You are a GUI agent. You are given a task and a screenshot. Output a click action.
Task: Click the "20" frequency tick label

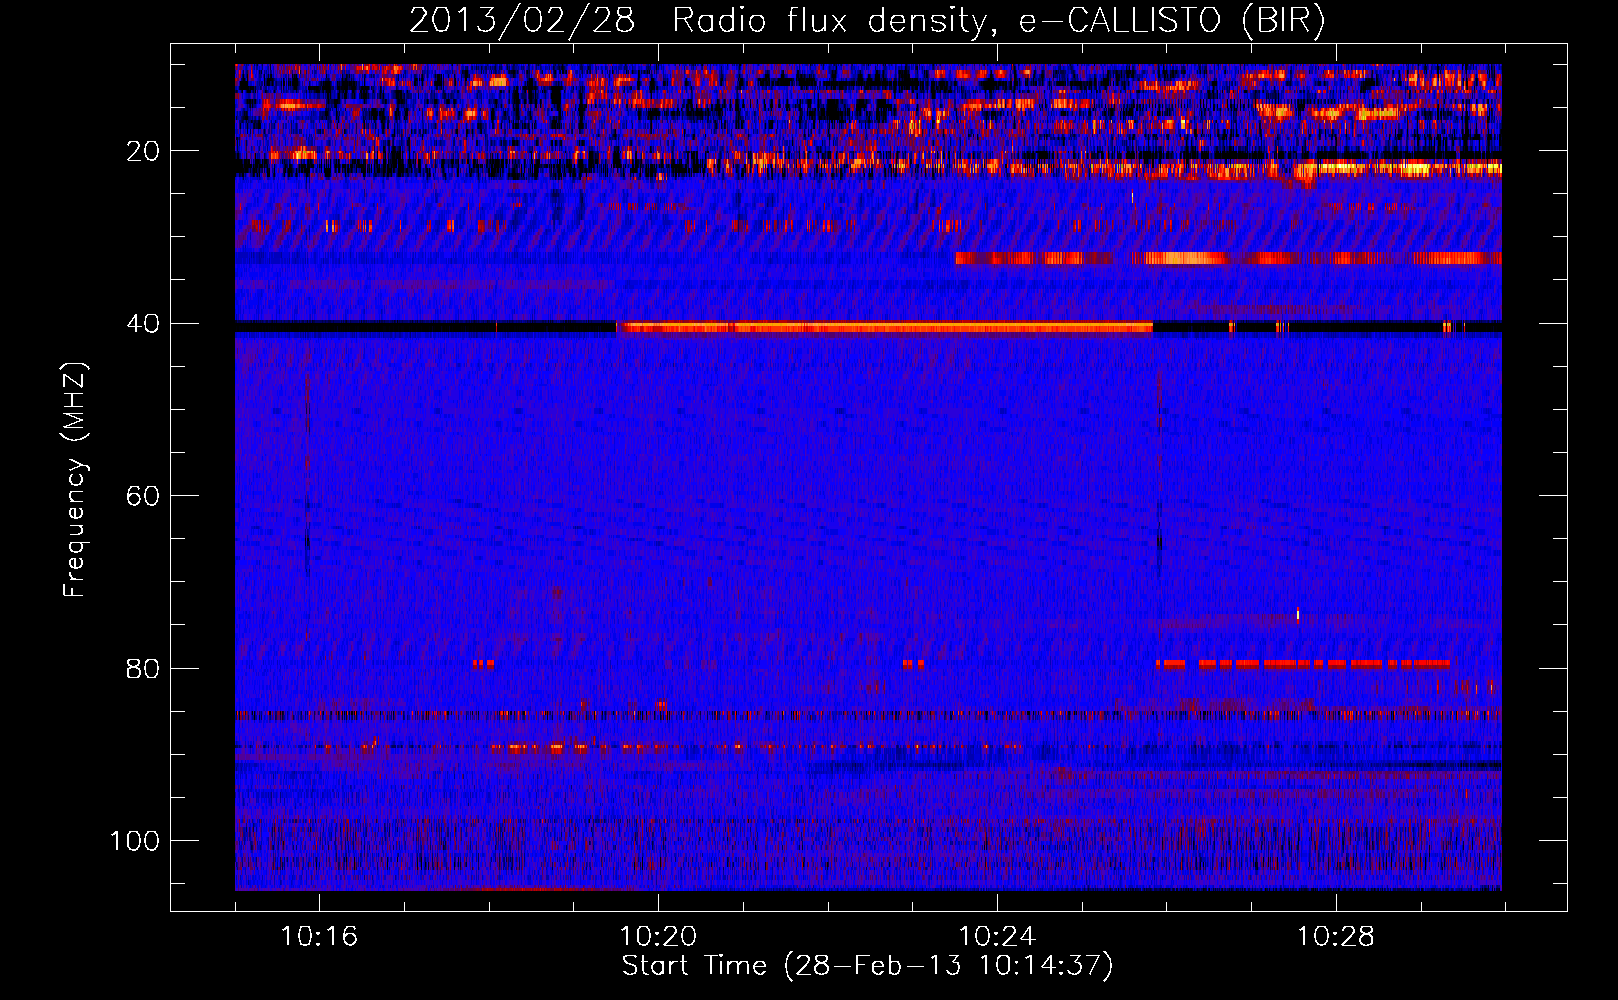[143, 151]
